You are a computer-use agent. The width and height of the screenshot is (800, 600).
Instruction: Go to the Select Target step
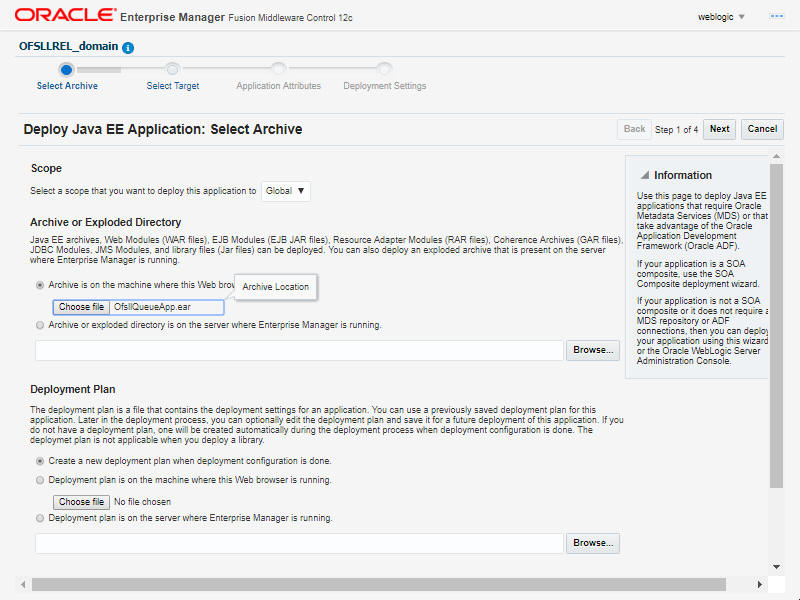[172, 86]
